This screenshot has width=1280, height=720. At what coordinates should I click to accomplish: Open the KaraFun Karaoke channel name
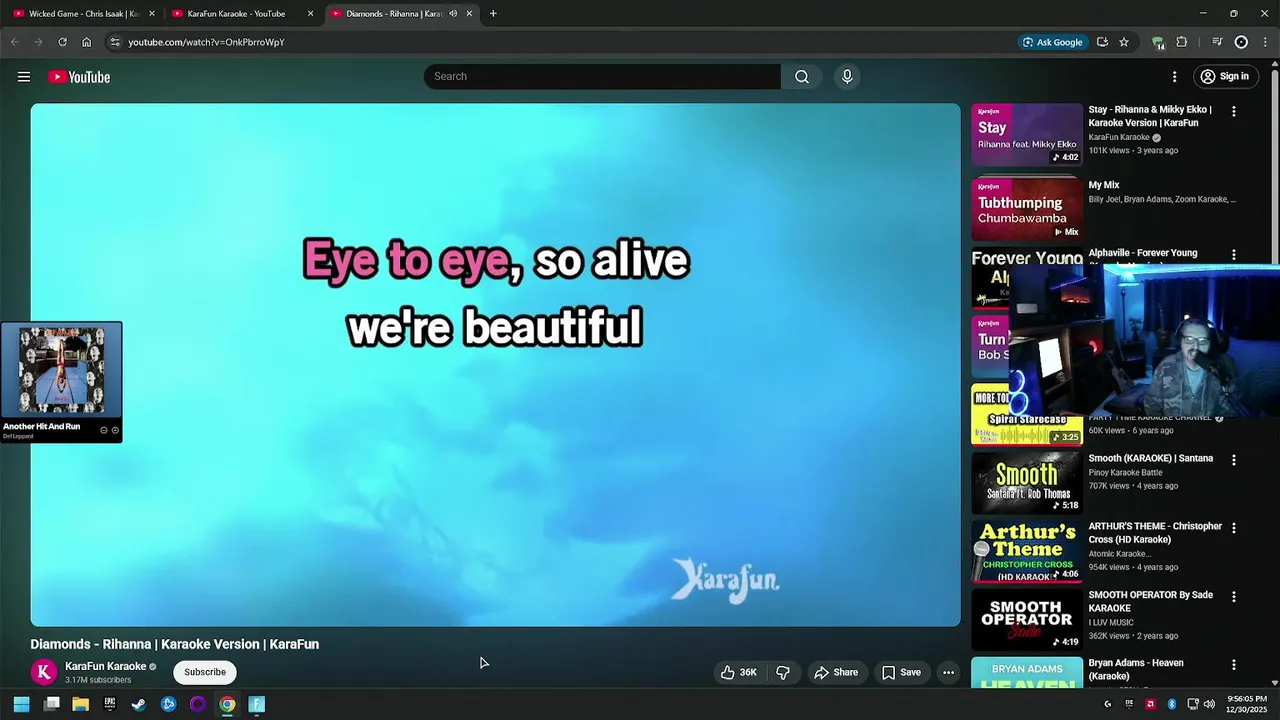(106, 666)
